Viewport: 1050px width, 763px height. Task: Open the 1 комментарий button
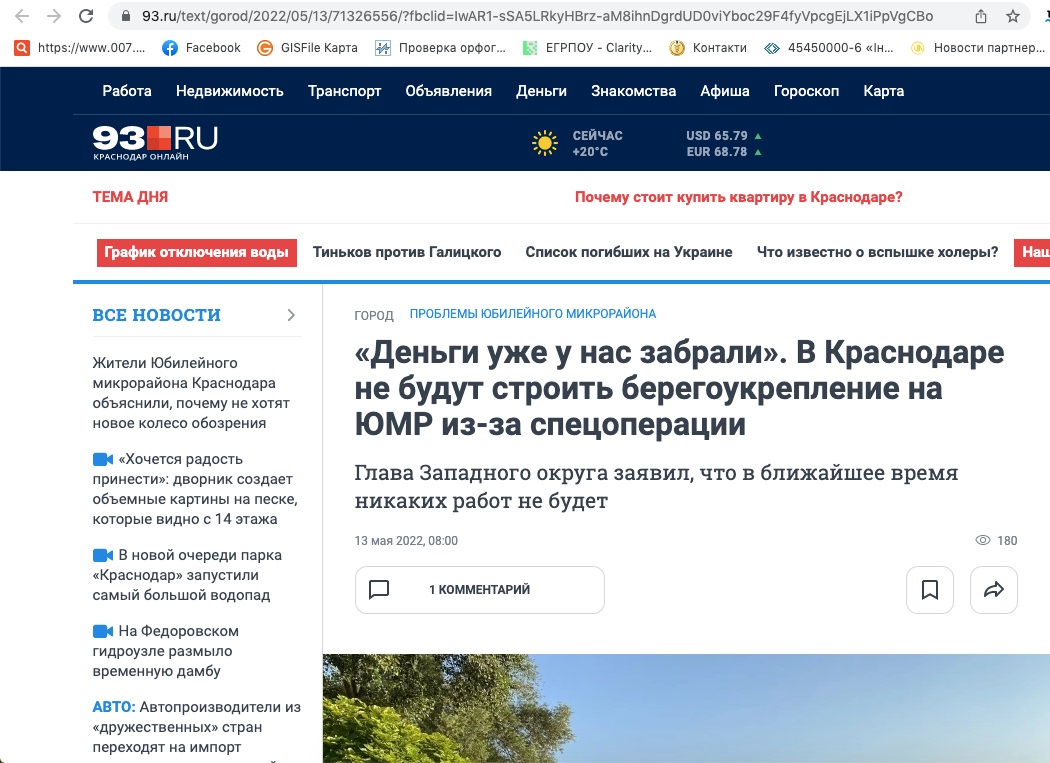pyautogui.click(x=480, y=590)
